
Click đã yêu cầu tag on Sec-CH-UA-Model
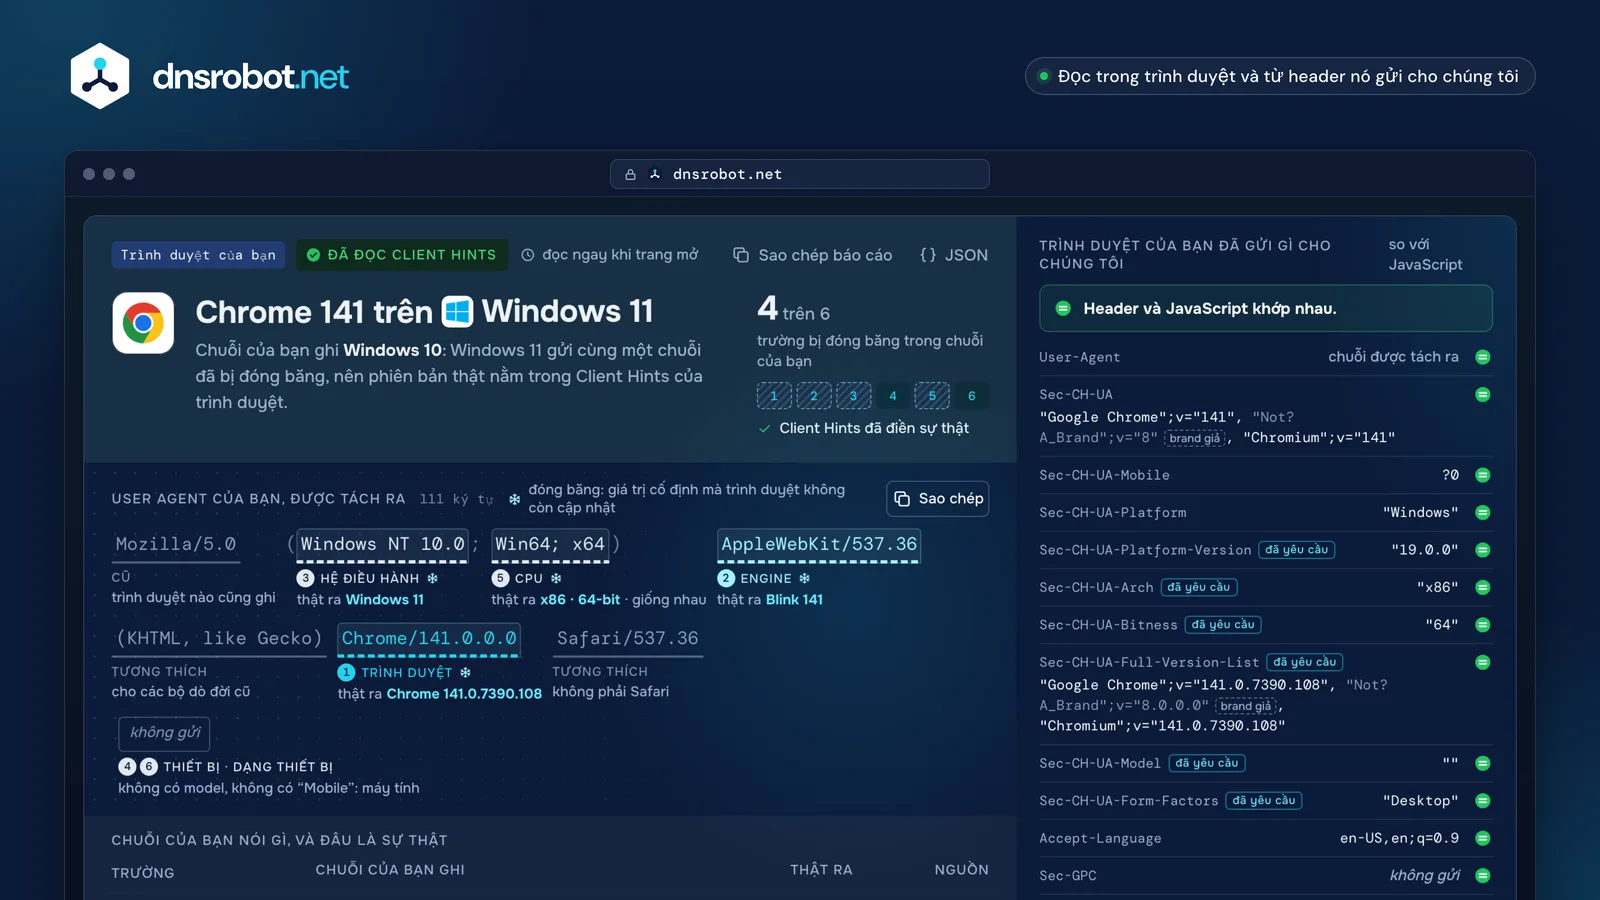1207,763
